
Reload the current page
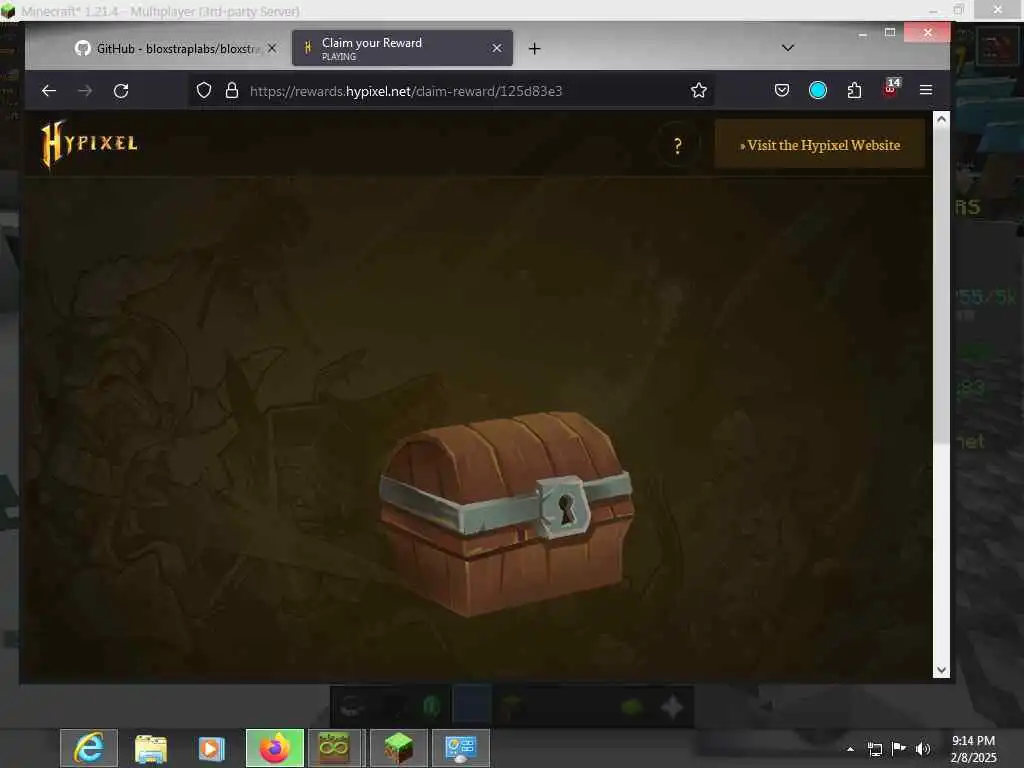click(121, 91)
